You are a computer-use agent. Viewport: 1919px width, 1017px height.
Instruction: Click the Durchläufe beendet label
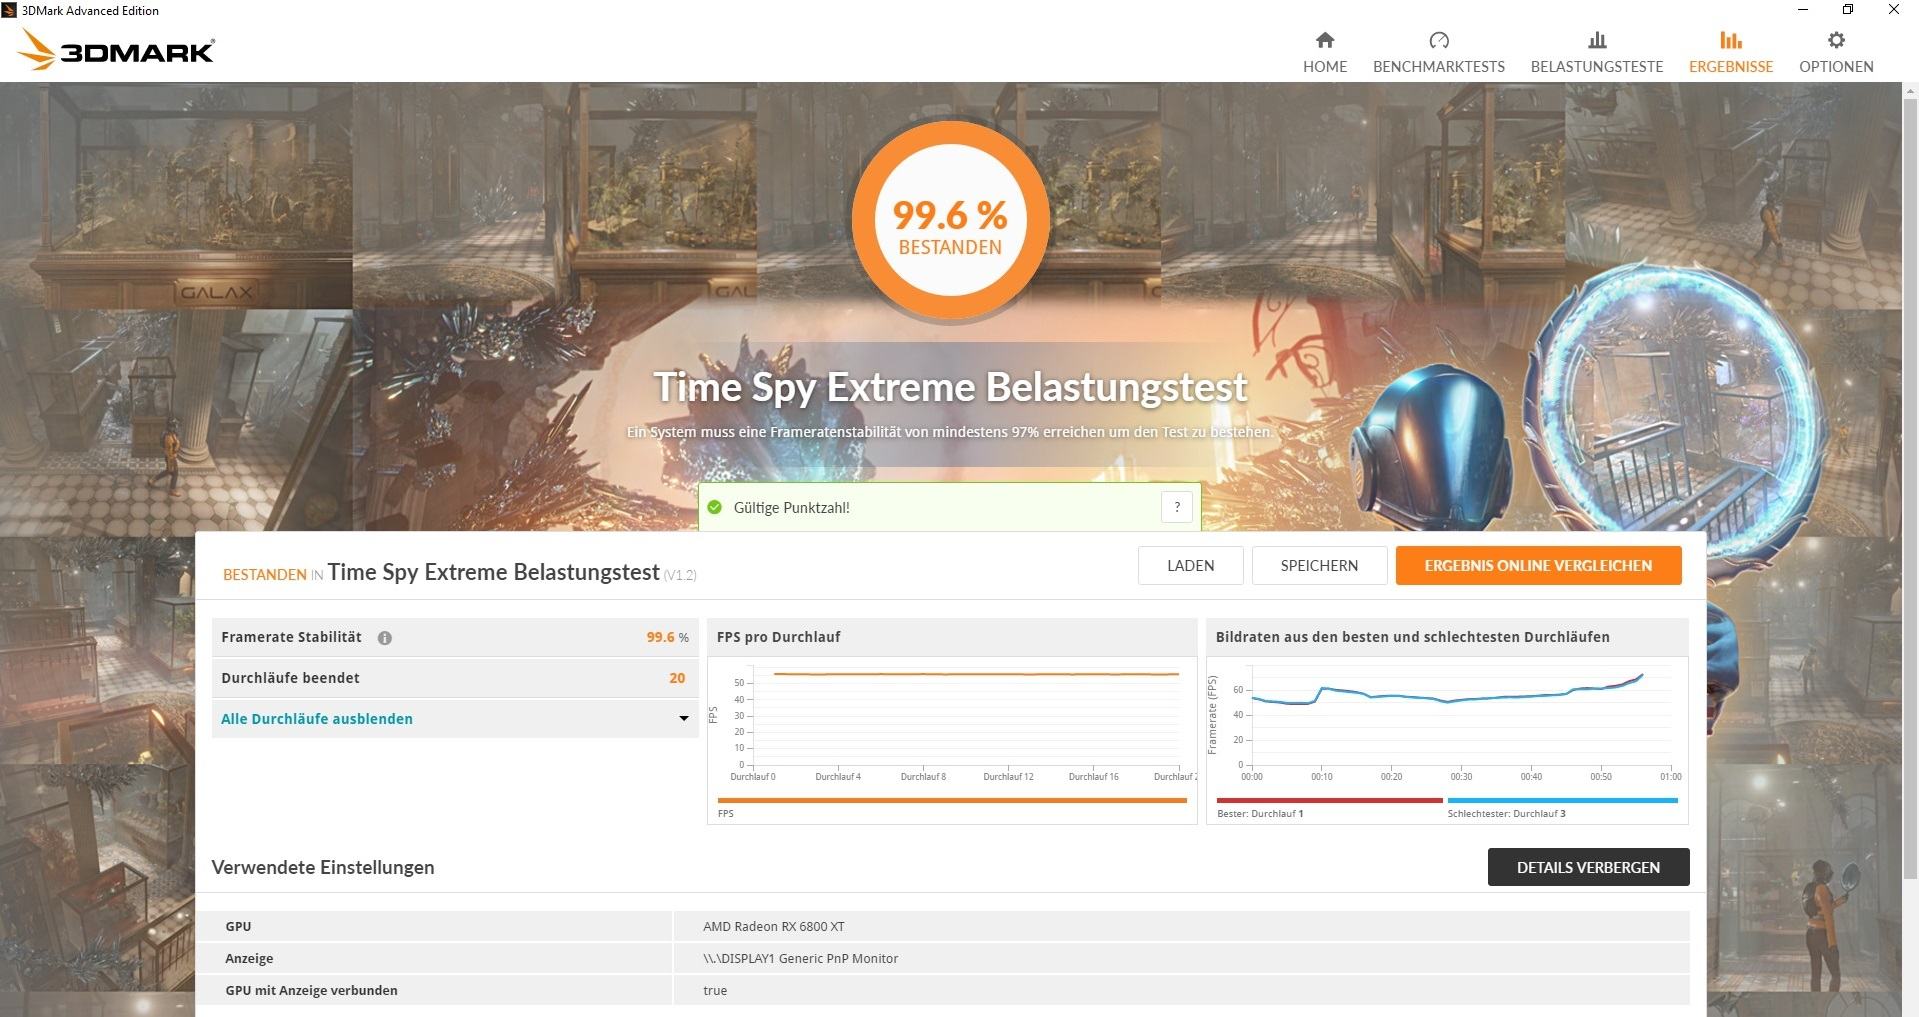coord(290,677)
